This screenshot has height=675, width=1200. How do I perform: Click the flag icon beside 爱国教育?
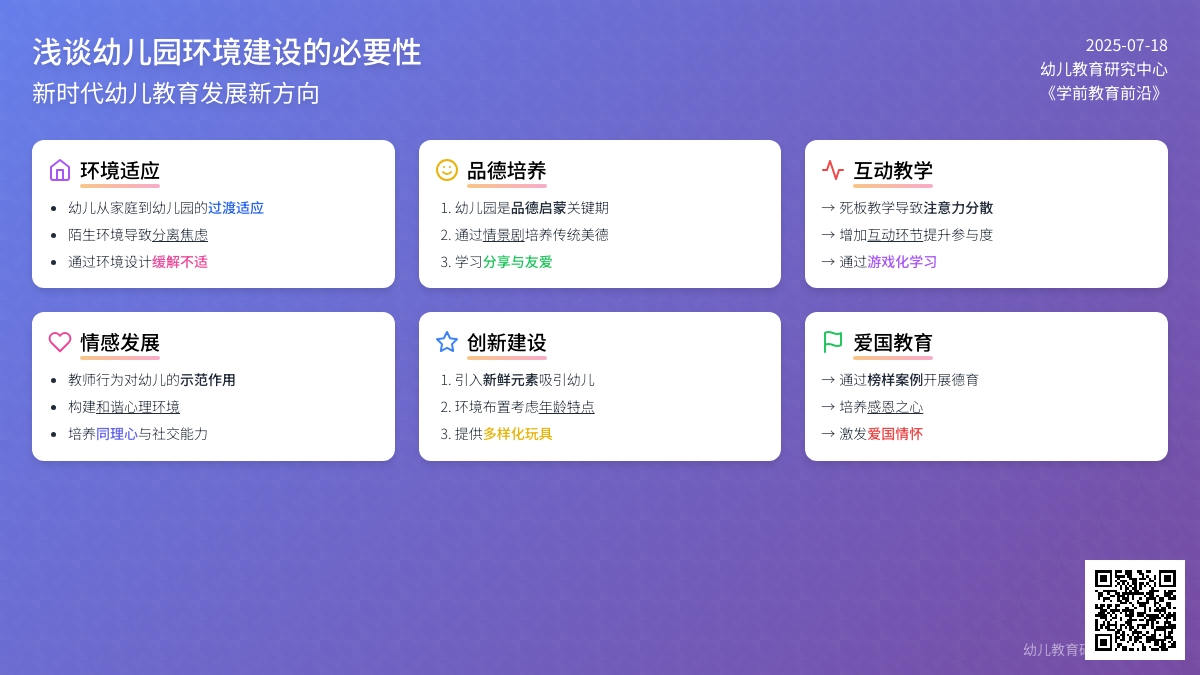pyautogui.click(x=833, y=342)
